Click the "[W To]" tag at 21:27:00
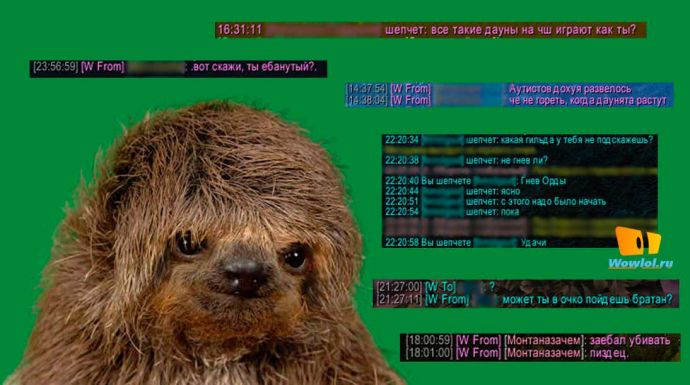The width and height of the screenshot is (690, 385). pyautogui.click(x=440, y=287)
